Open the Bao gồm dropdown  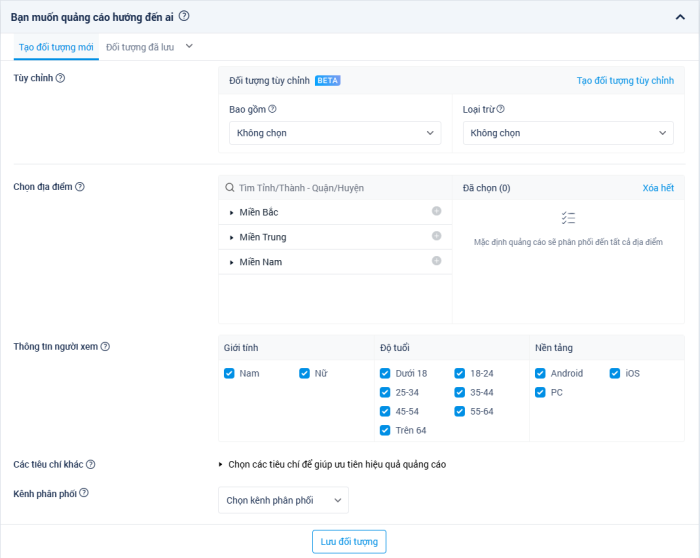click(x=334, y=133)
